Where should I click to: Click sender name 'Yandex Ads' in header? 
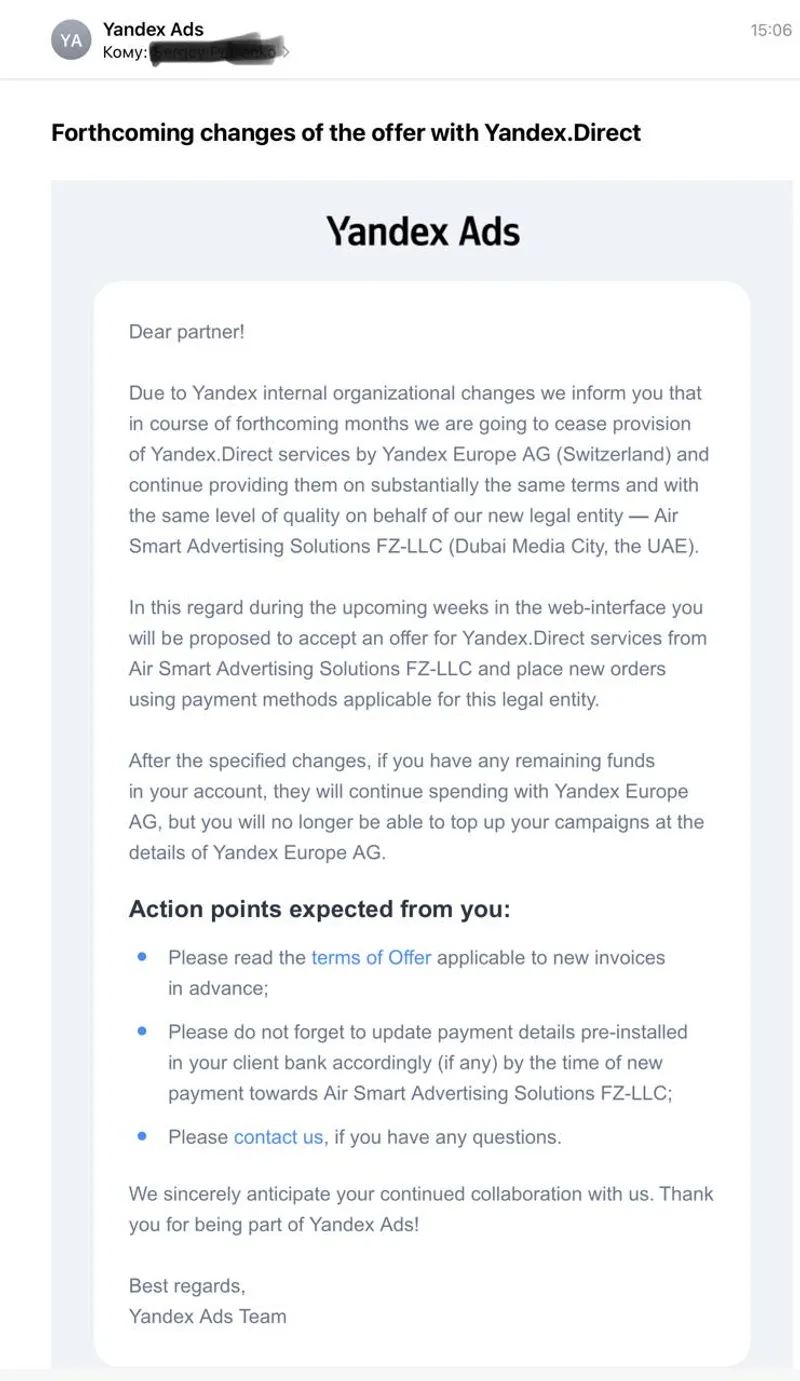(x=153, y=30)
